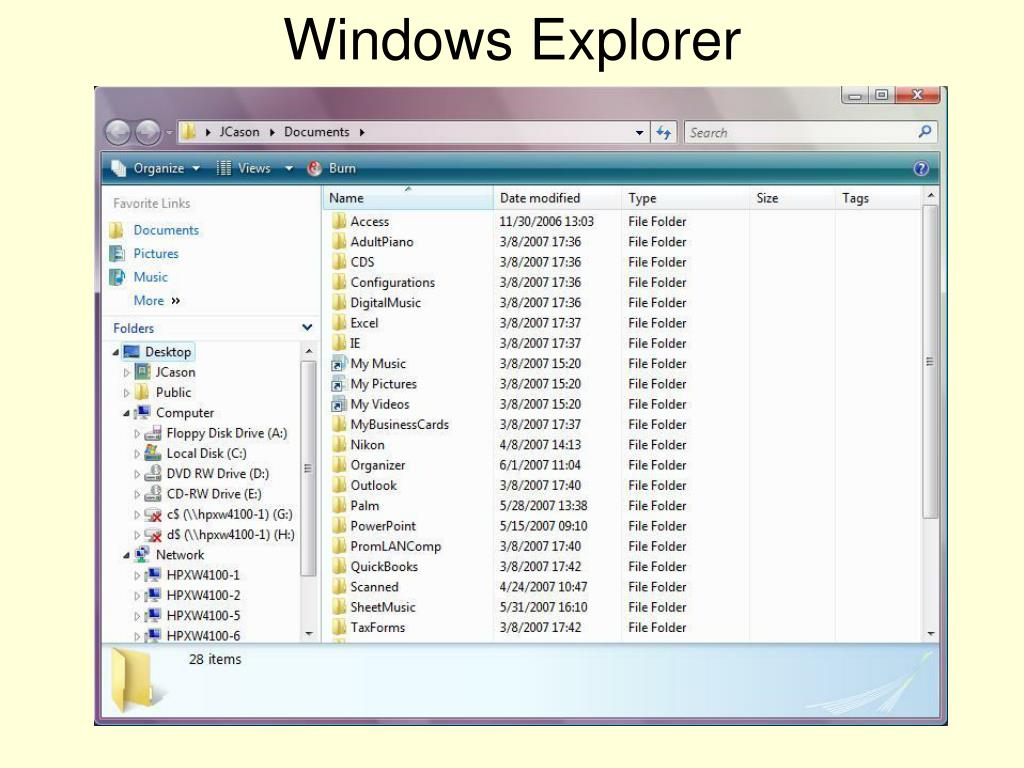The width and height of the screenshot is (1024, 768).
Task: Click the file list vertical scrollbar thumb
Action: [931, 362]
